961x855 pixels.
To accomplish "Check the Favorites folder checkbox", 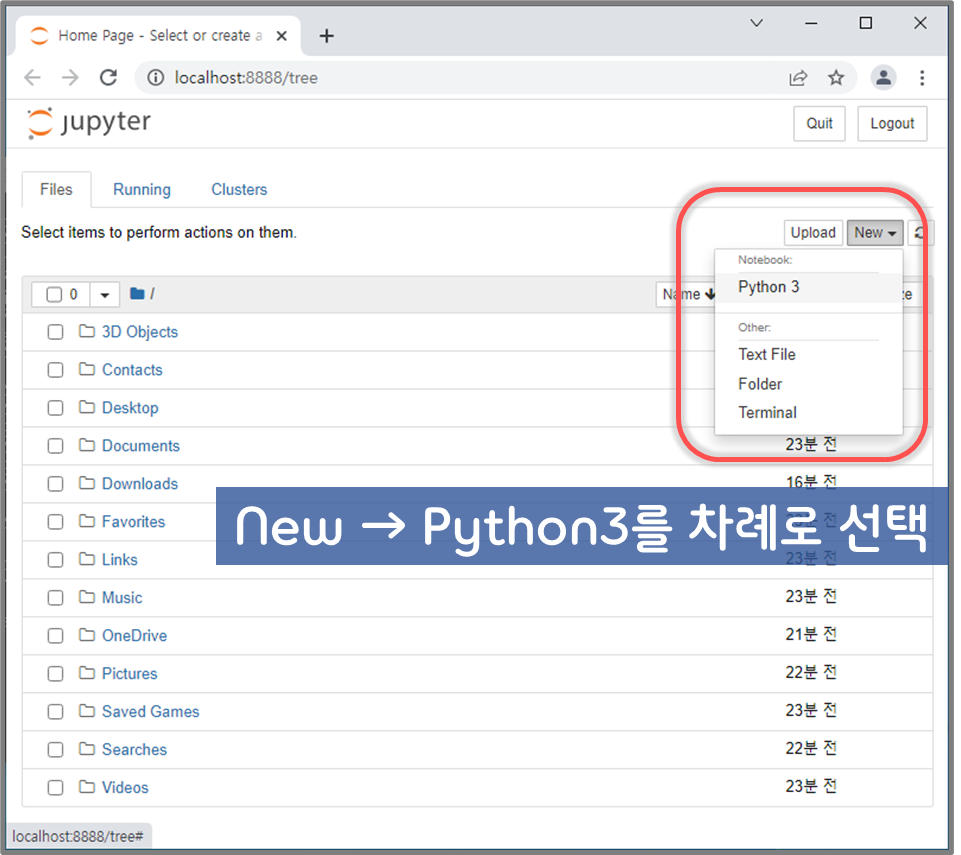I will click(x=56, y=522).
